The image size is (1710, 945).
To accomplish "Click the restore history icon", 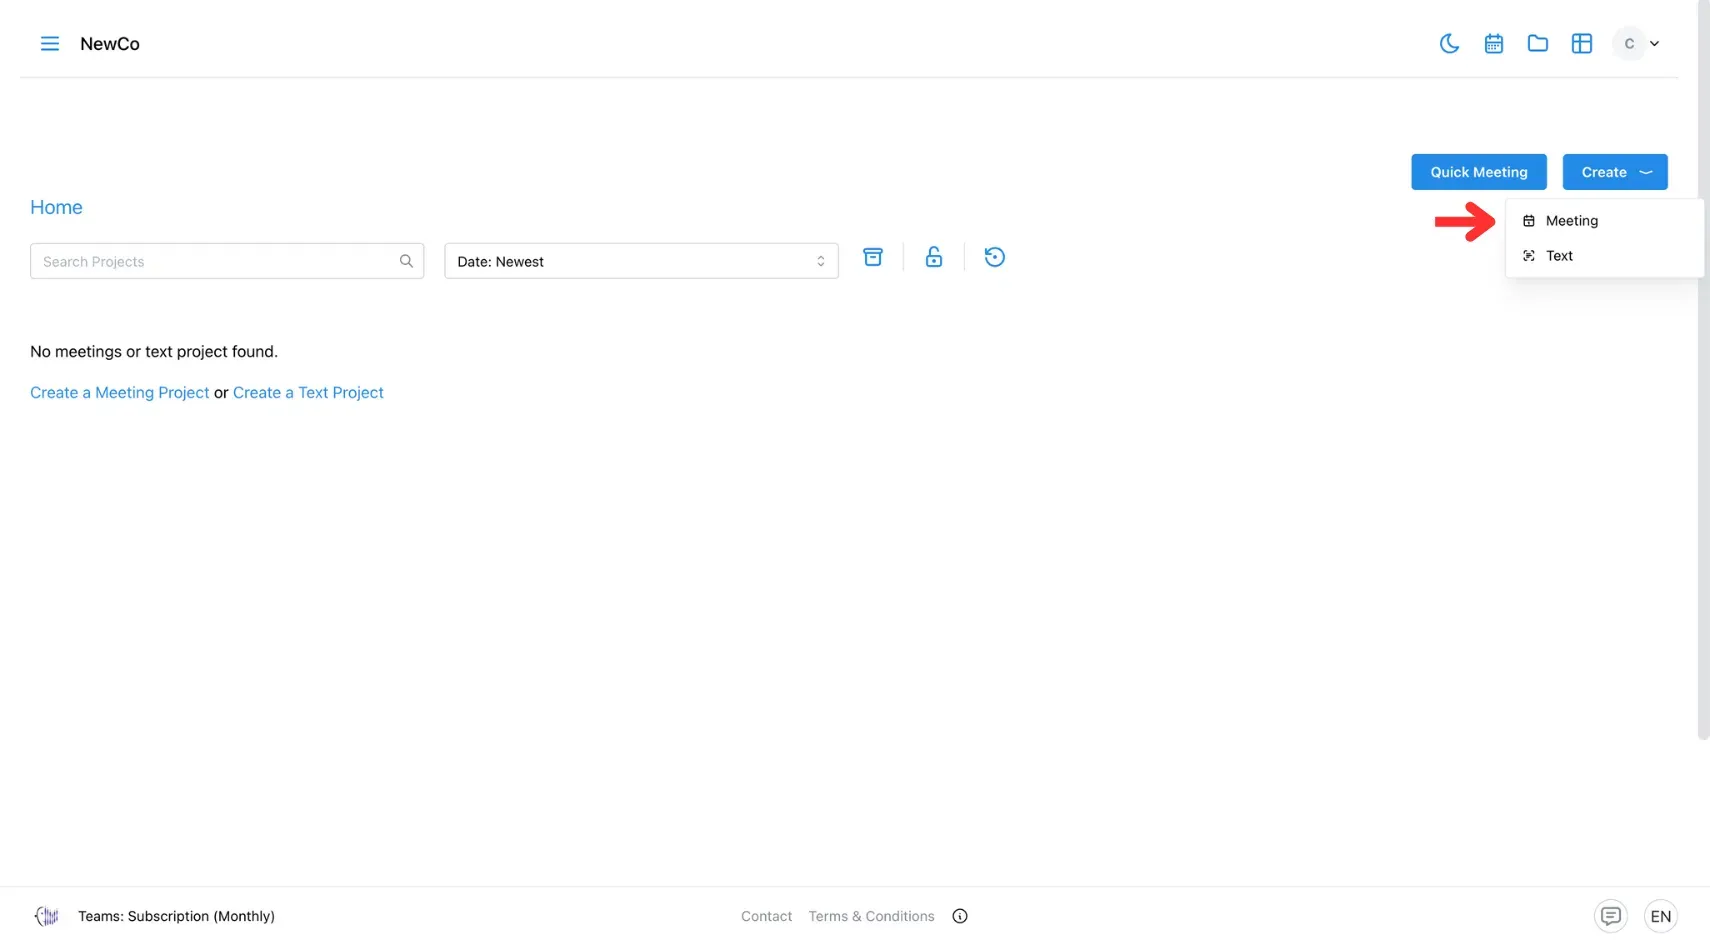I will click(993, 257).
